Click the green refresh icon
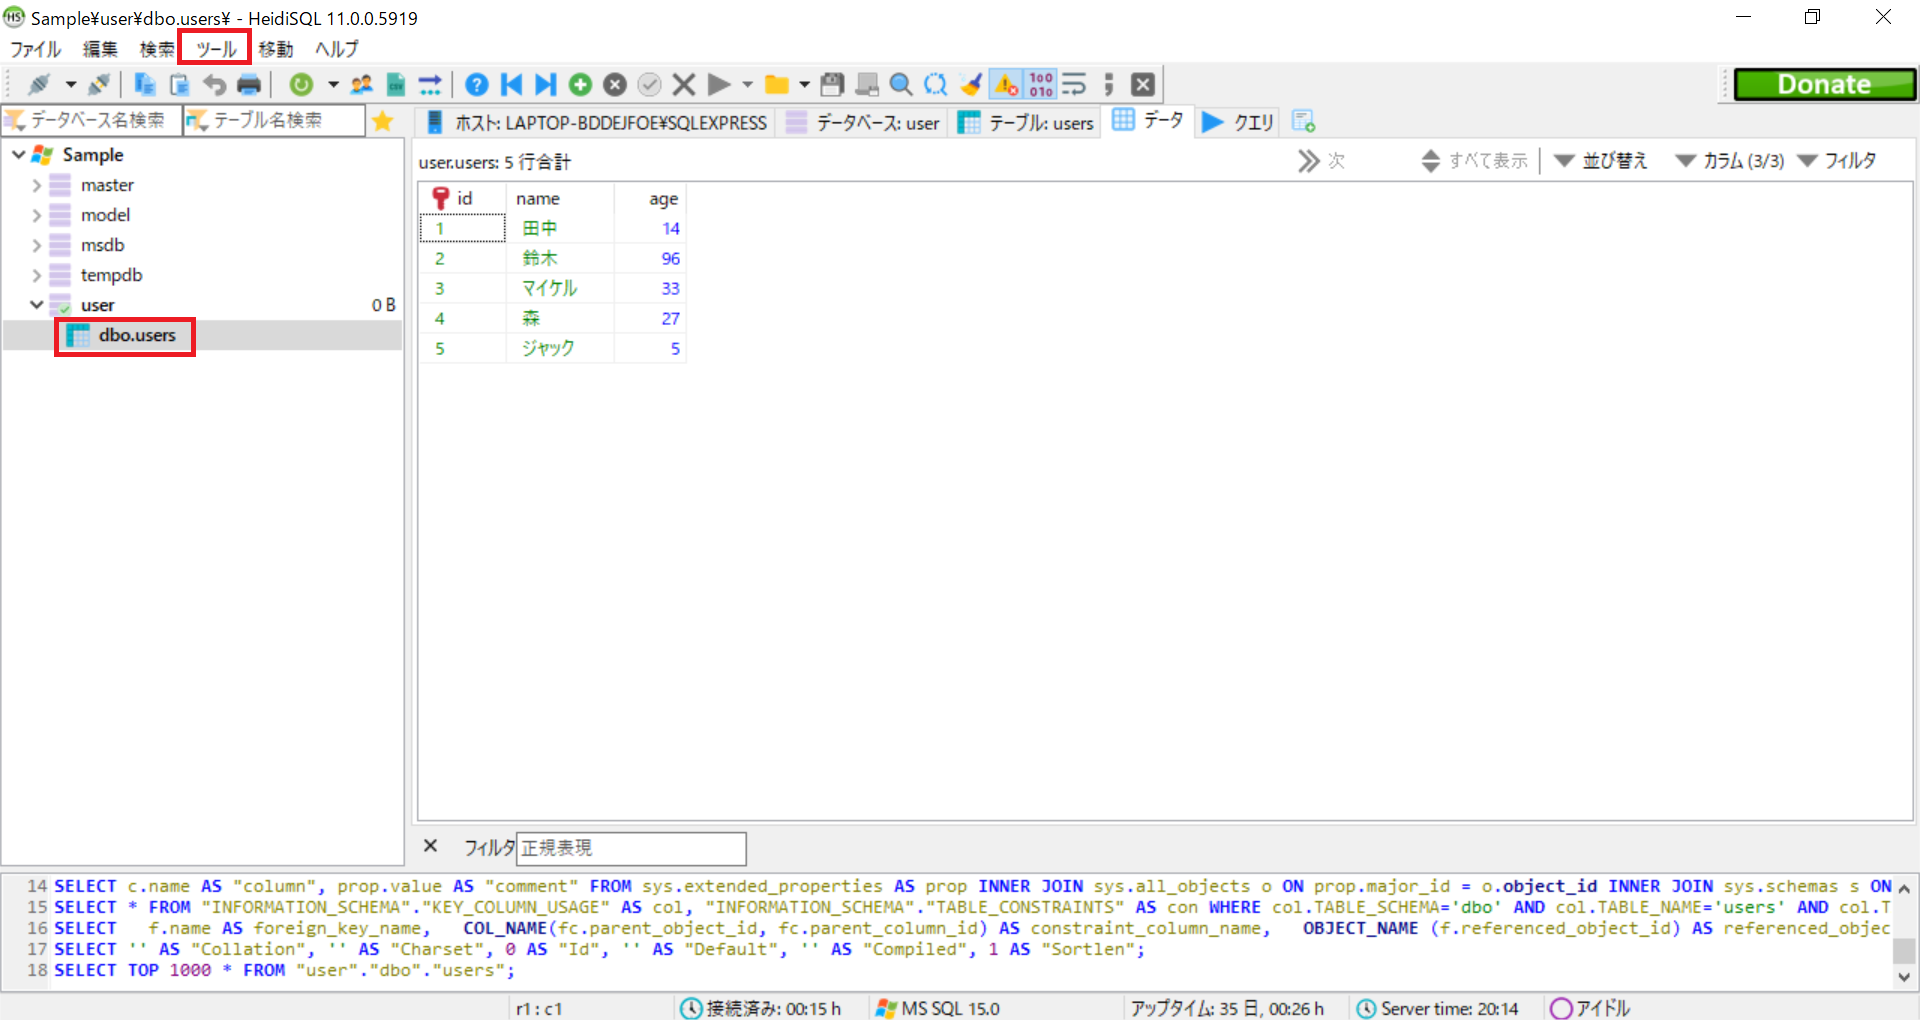 [x=301, y=85]
